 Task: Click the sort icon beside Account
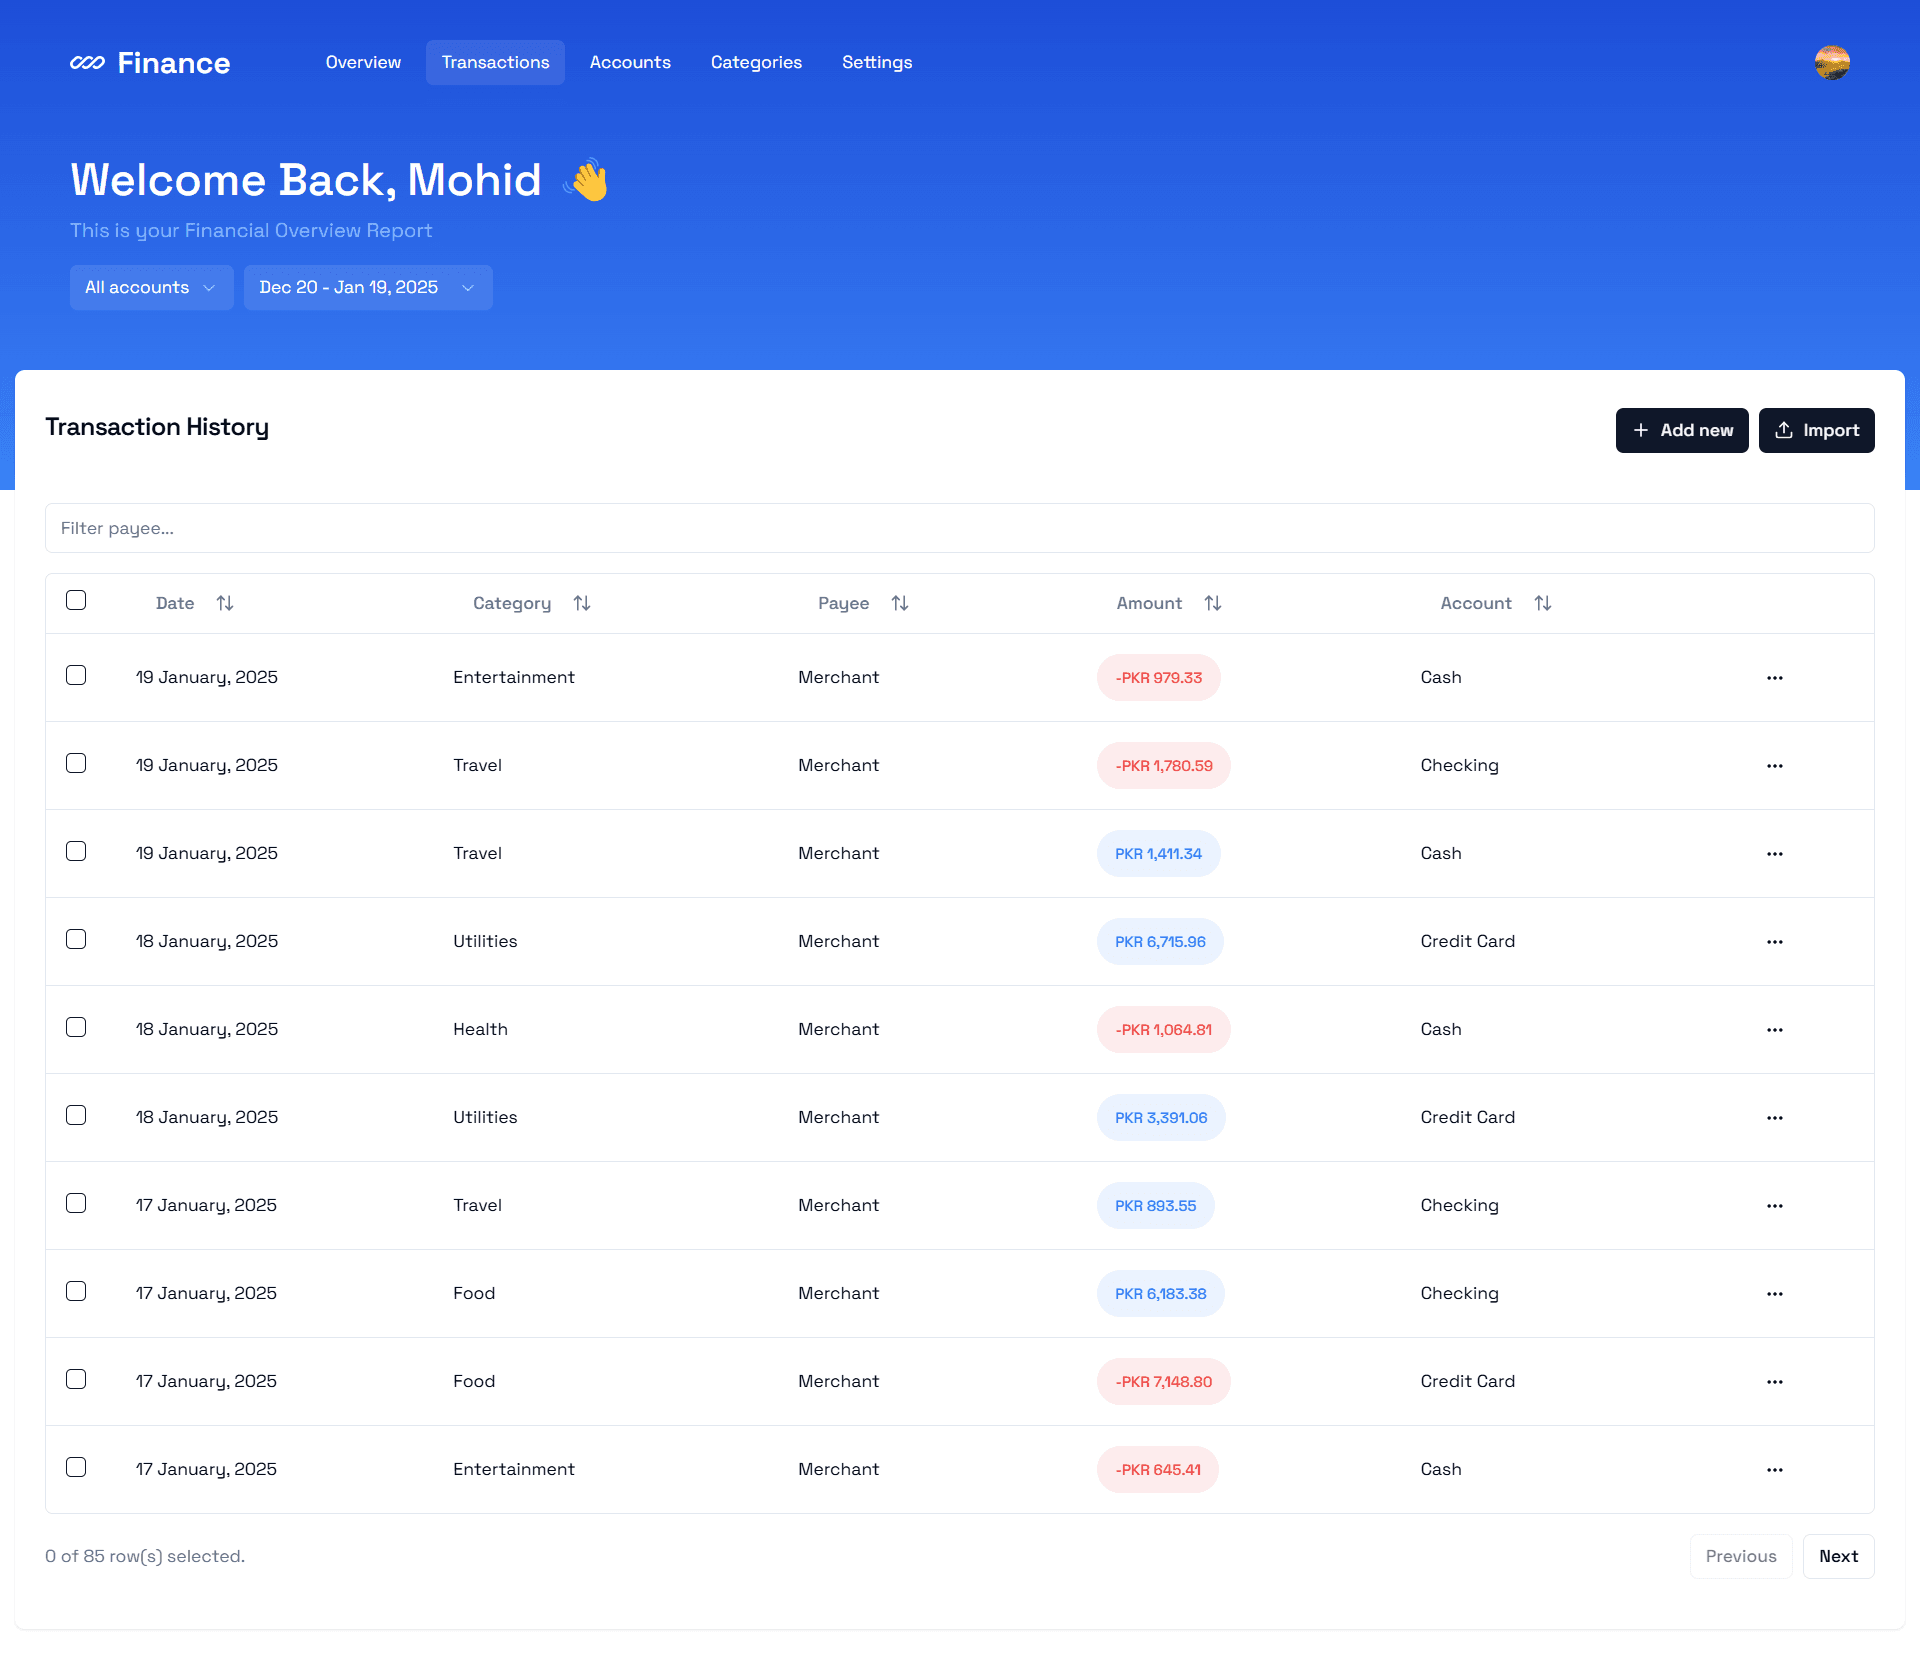click(1542, 603)
